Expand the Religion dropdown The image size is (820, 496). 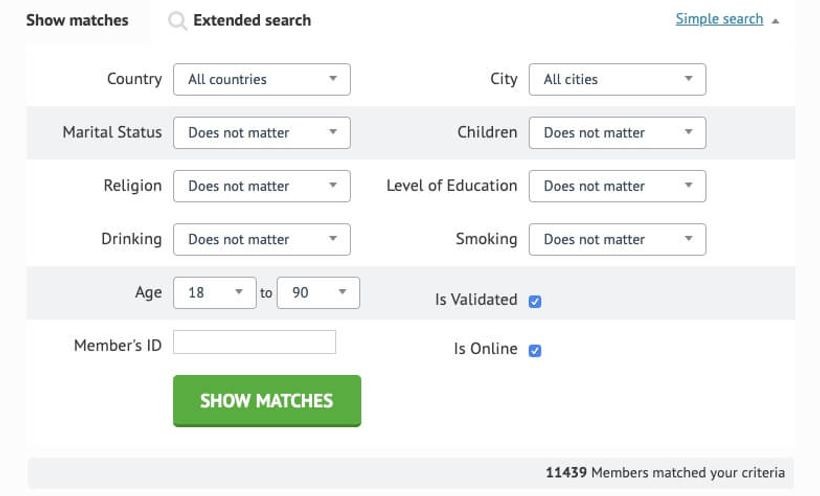[261, 186]
